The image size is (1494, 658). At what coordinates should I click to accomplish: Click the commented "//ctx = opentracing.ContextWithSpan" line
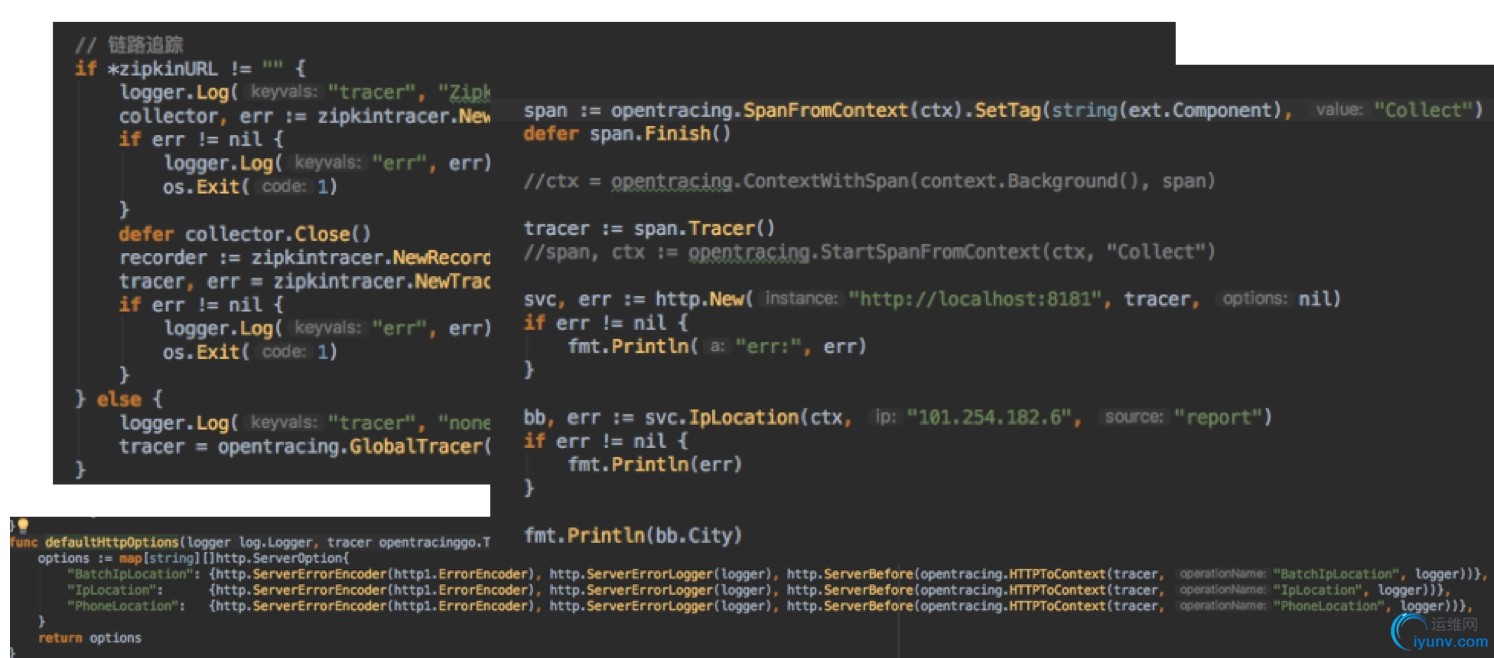click(869, 181)
